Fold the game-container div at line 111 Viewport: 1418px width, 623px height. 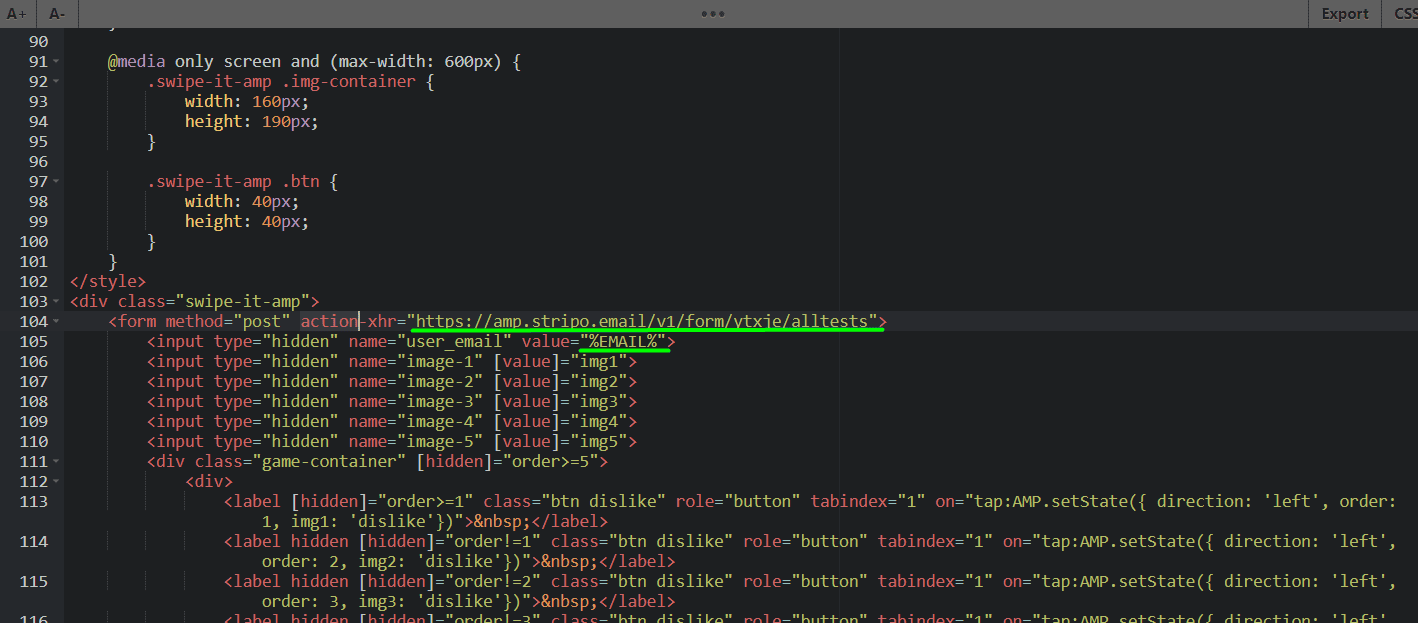tap(56, 462)
